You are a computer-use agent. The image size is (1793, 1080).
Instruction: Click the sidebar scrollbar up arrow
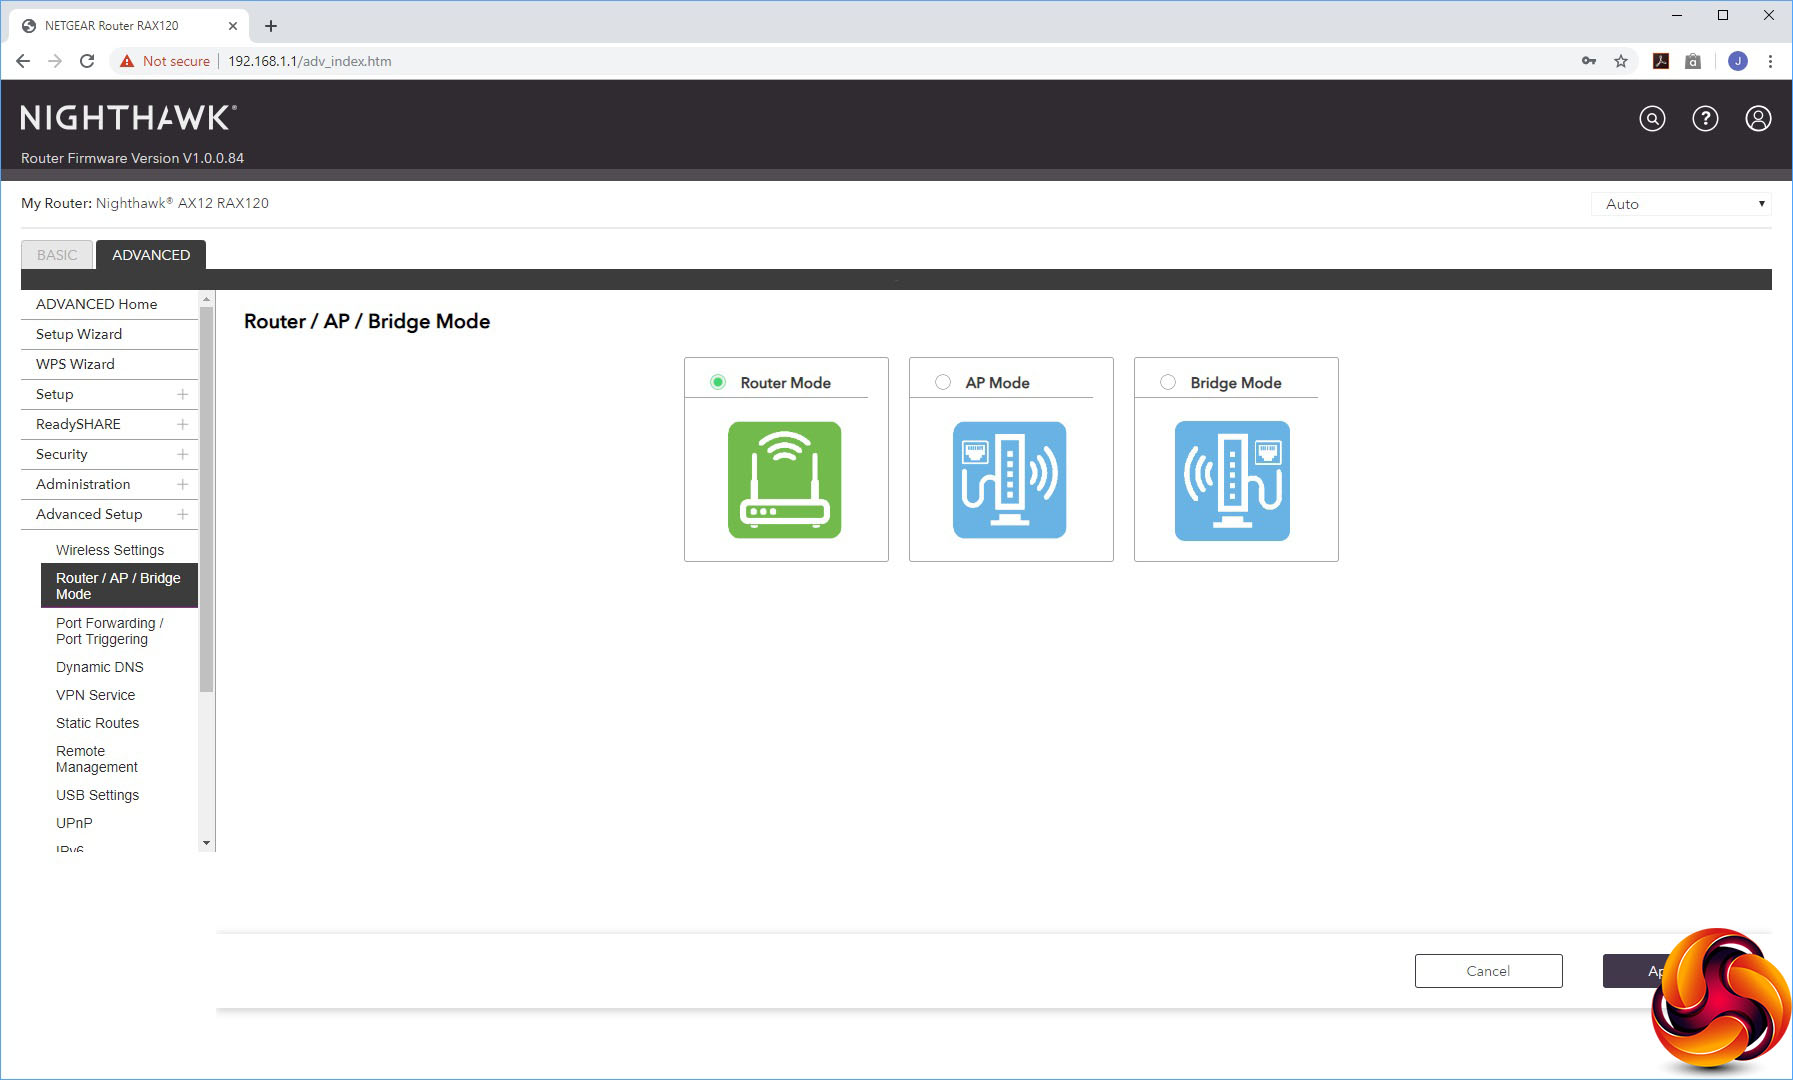coord(207,299)
